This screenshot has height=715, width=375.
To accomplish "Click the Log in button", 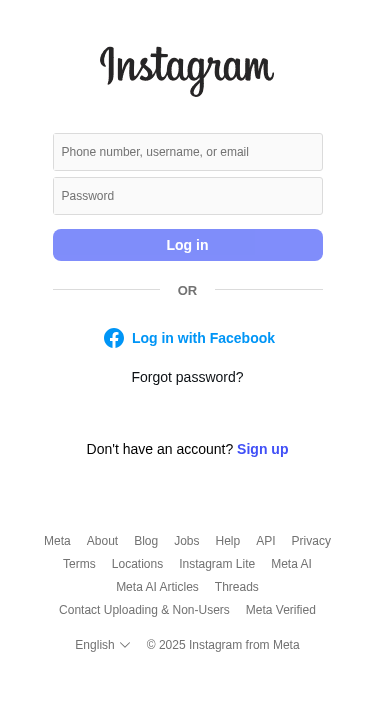I will (x=188, y=245).
